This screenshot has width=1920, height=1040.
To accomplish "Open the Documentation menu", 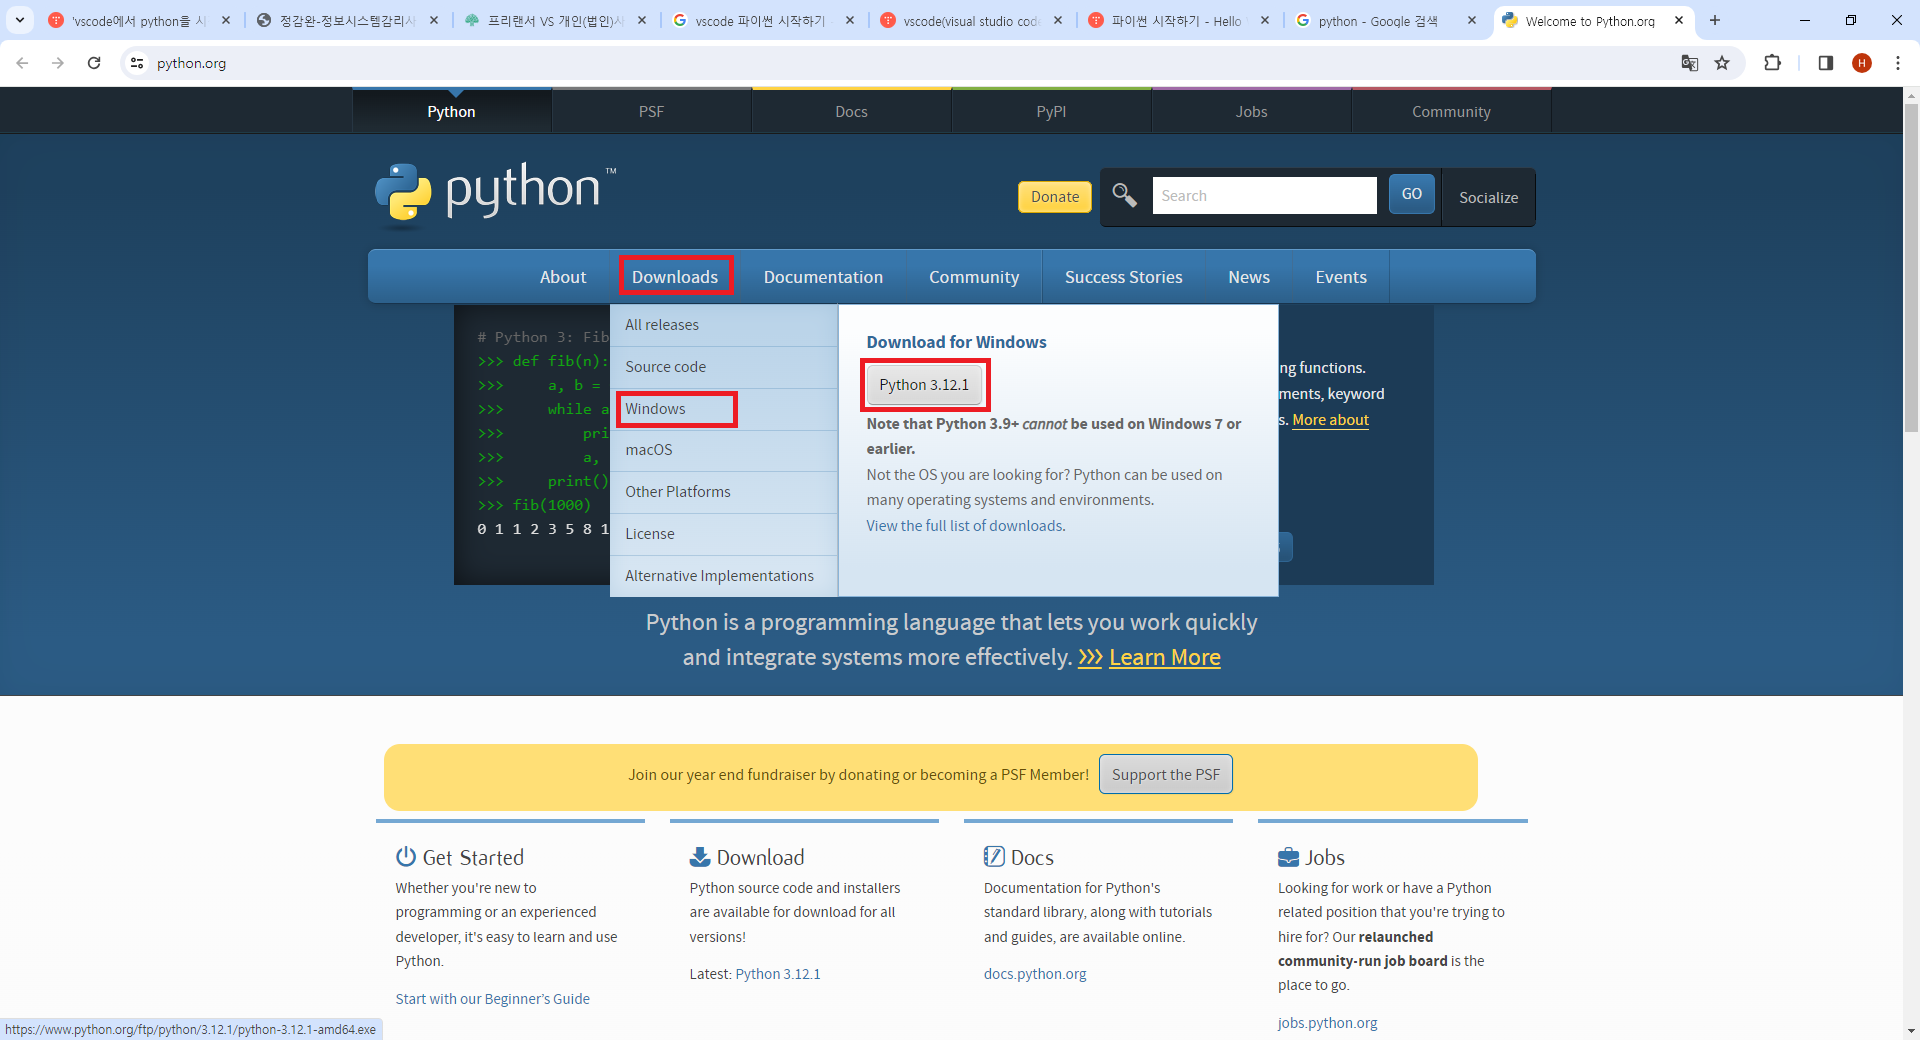I will 823,277.
